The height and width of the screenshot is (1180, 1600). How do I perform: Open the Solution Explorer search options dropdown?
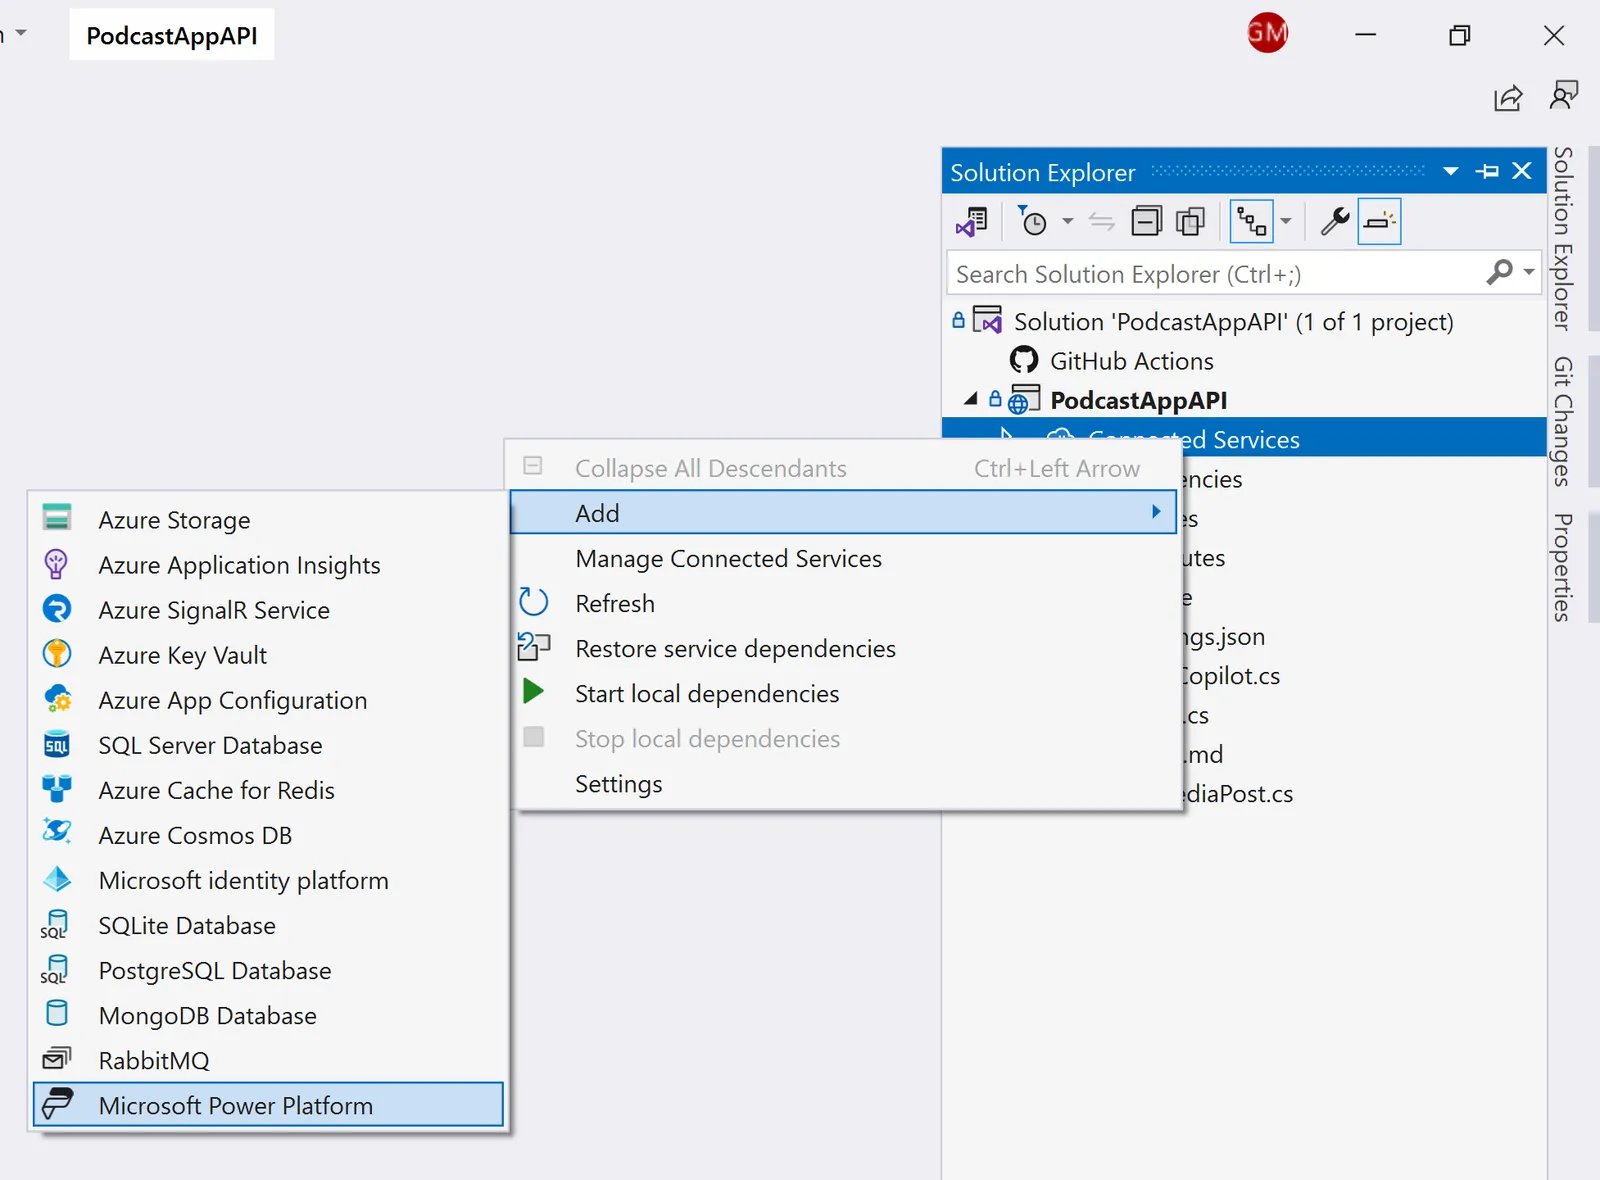tap(1529, 272)
